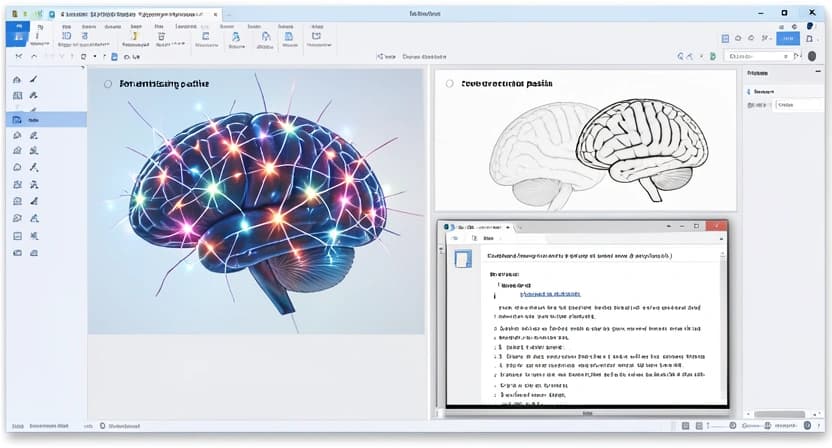This screenshot has height=448, width=832.
Task: Open the dropdown arrow inside the search field
Action: point(786,56)
